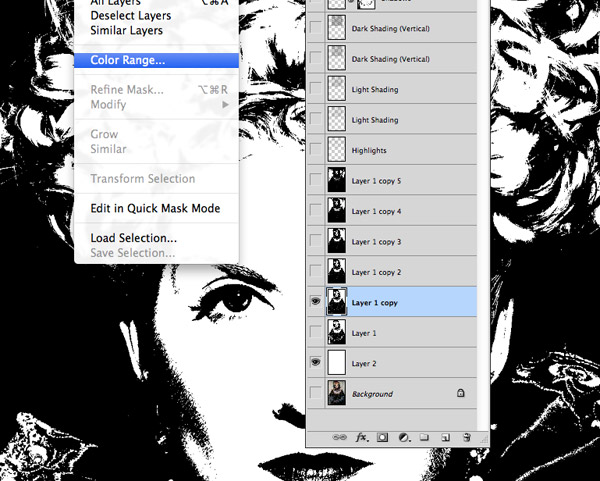Expand the Modify submenu arrow
600x481 pixels.
pyautogui.click(x=225, y=104)
